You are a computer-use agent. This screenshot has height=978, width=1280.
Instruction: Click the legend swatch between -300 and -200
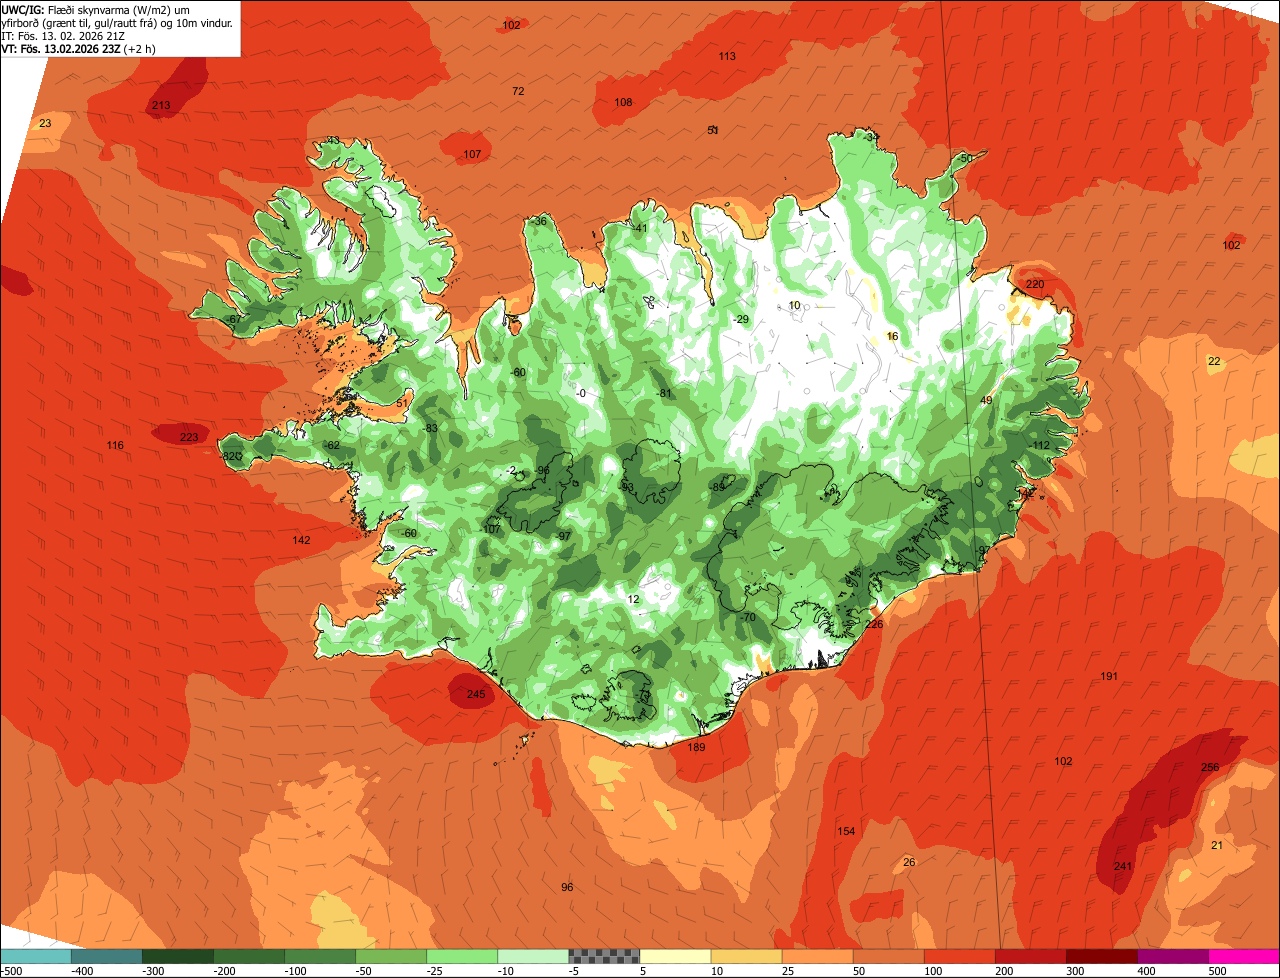pos(178,956)
